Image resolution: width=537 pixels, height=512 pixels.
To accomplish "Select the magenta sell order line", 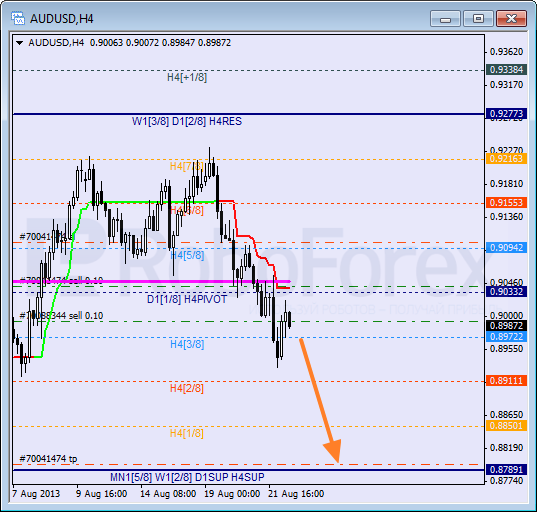I will tap(152, 282).
